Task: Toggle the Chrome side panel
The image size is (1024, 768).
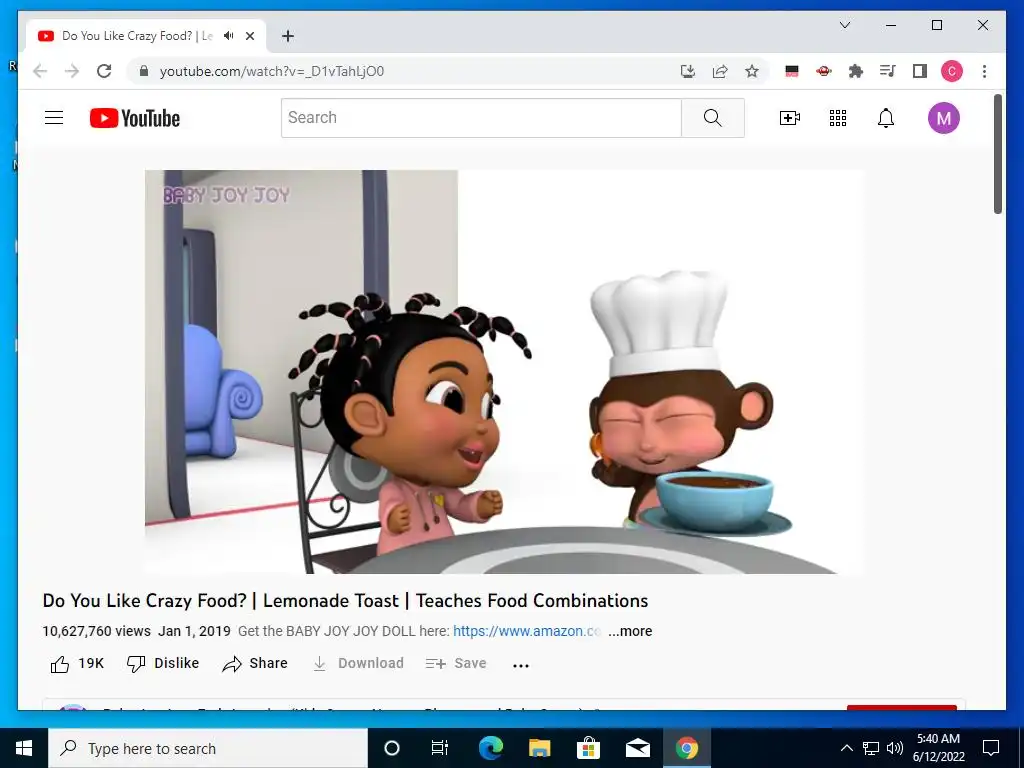Action: [x=920, y=71]
